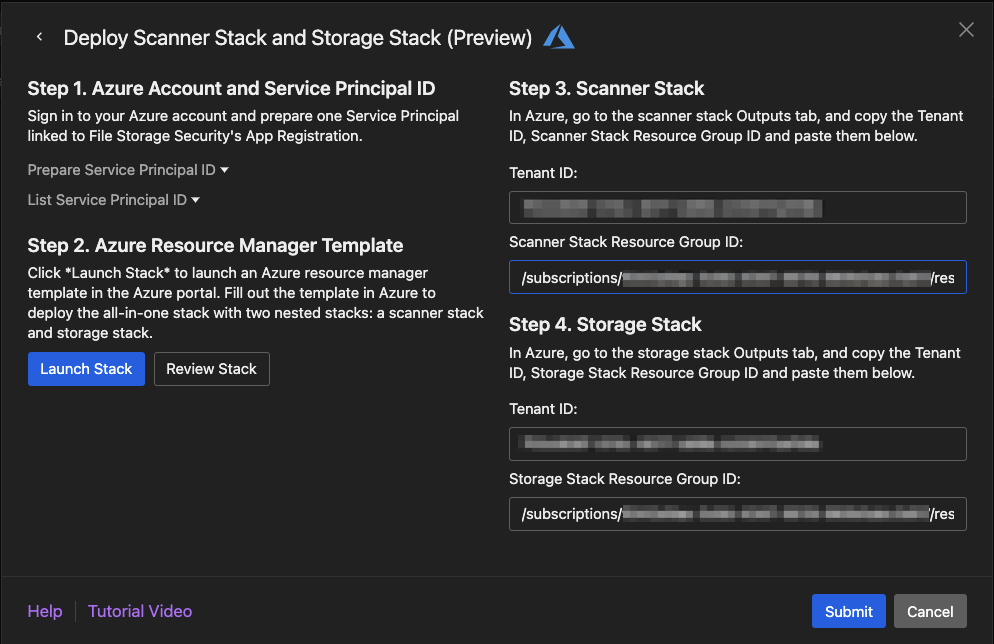Screen dimensions: 994x644
Task: Open Review Stack
Action: 211,369
